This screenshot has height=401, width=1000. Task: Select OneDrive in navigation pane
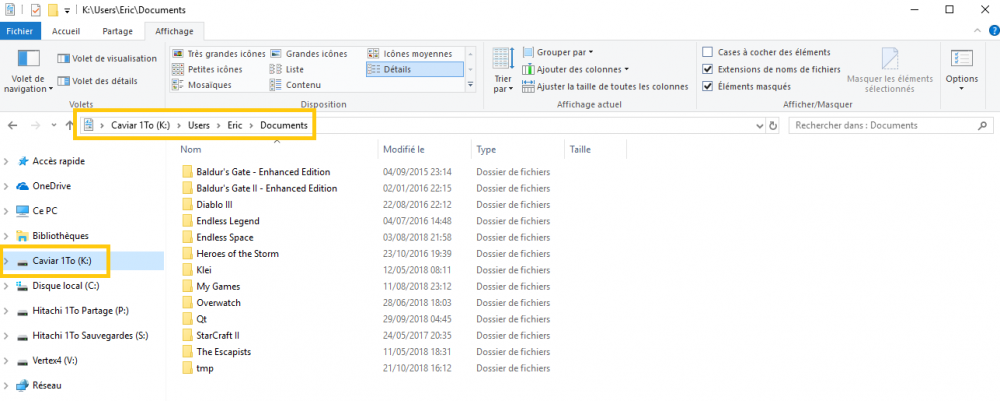click(51, 186)
